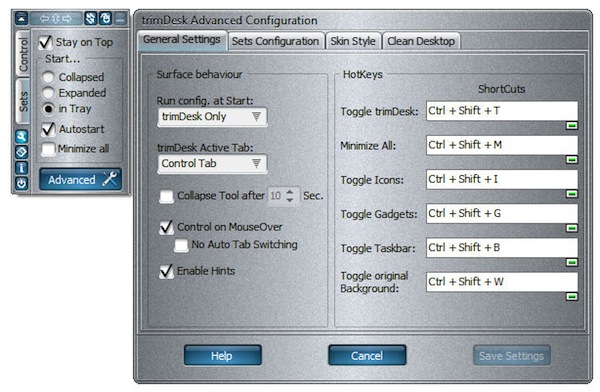Click the Save Settings button
This screenshot has height=392, width=600.
[512, 356]
